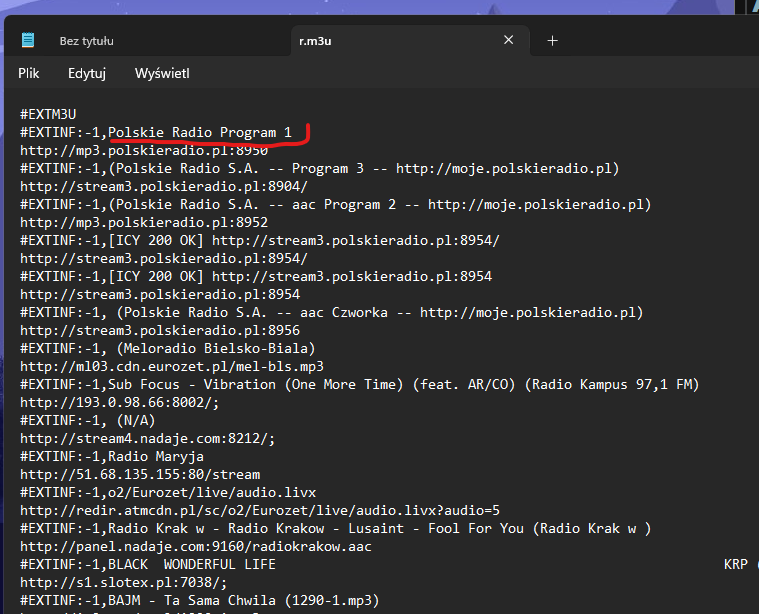Click the 'aac Czworka' EXTINF line
The height and width of the screenshot is (614, 759).
pos(332,312)
